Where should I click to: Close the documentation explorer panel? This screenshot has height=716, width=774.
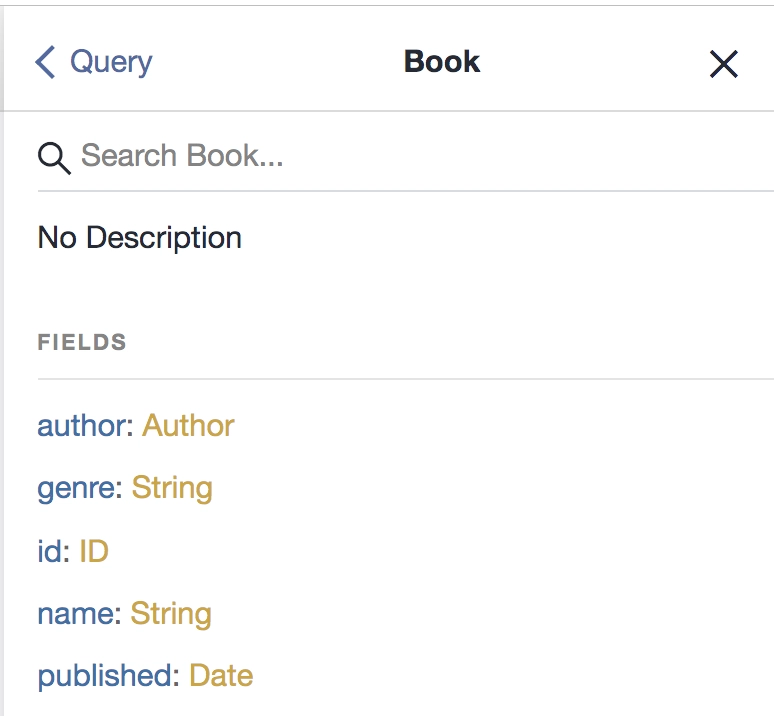(724, 64)
